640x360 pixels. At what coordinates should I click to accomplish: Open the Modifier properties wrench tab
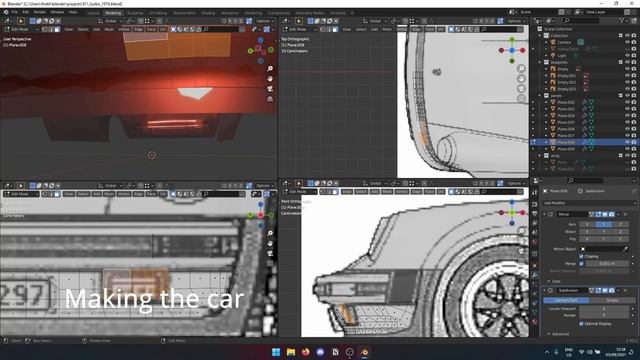coord(534,275)
